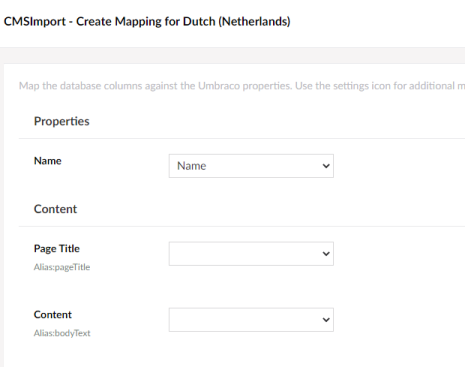Click the bold Content property label above Alias:bodyText
The width and height of the screenshot is (465, 367).
(53, 315)
